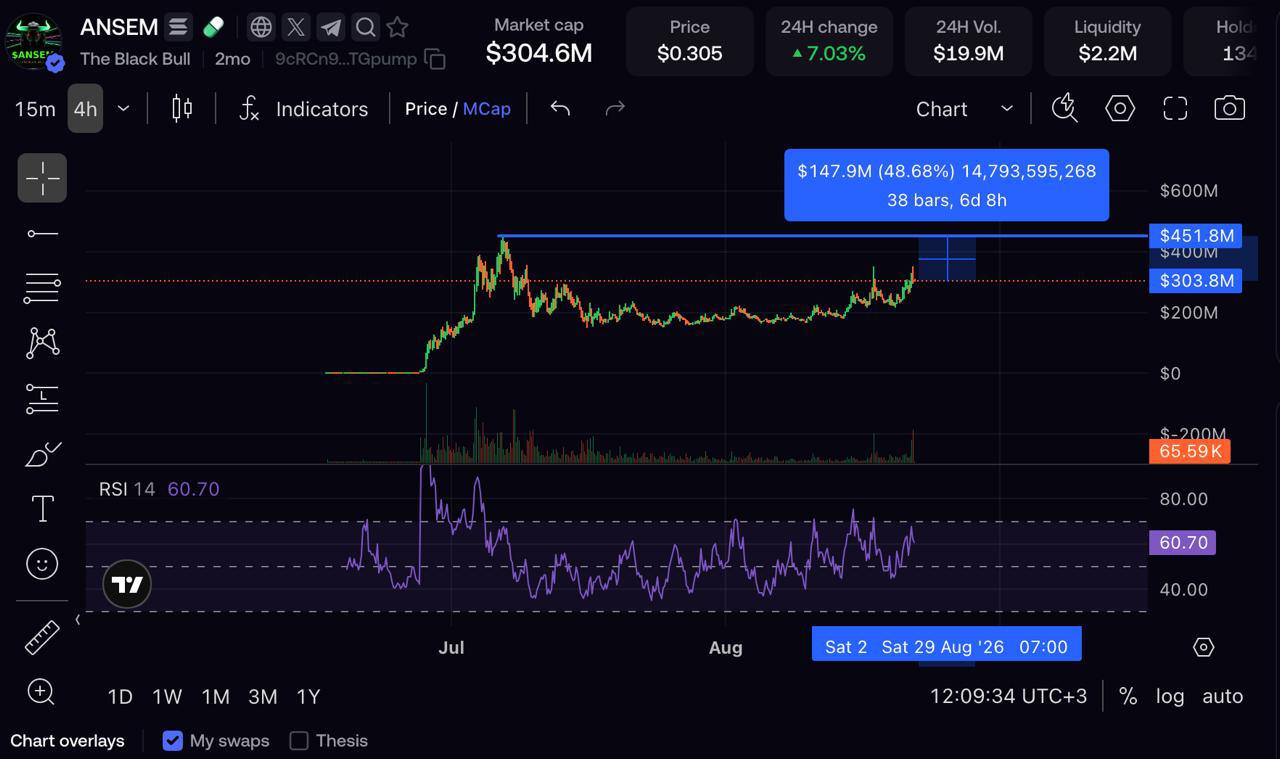
Task: Click the Liquidity $2.2M card
Action: [1107, 41]
